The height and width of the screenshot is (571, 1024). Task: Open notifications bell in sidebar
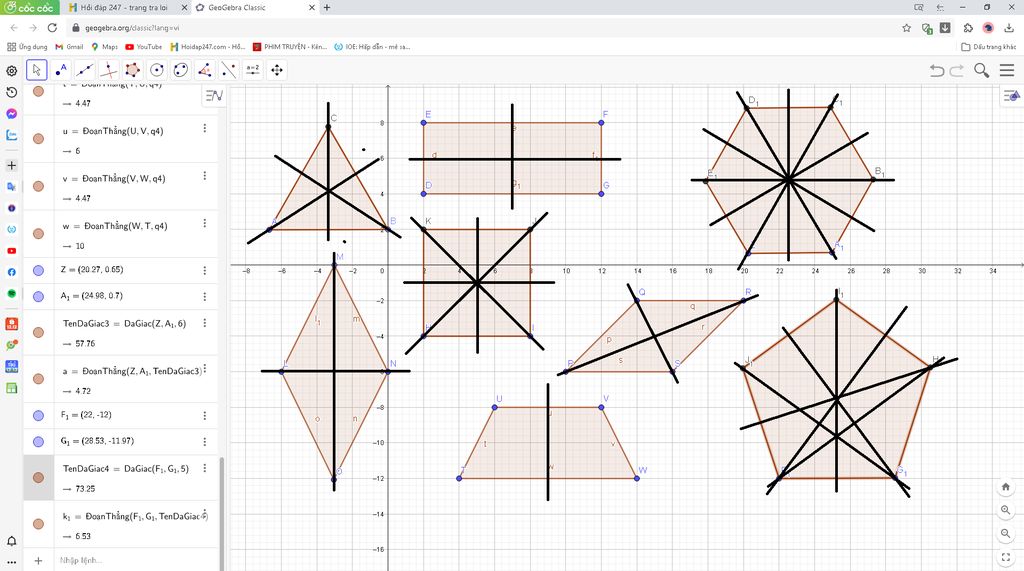pos(12,541)
